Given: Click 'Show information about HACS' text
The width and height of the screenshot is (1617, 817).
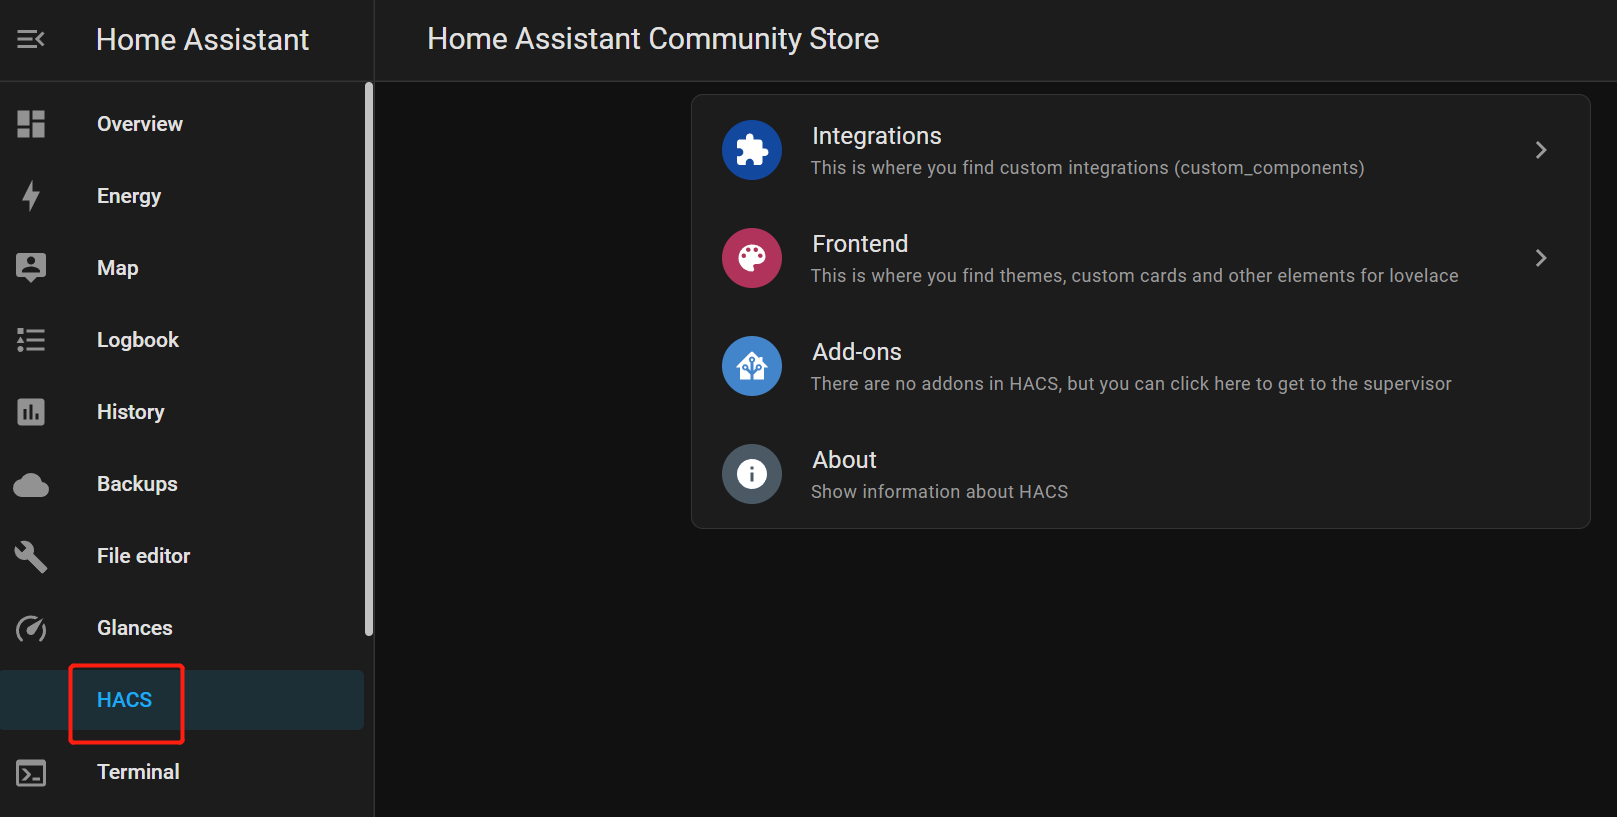Looking at the screenshot, I should click(x=939, y=492).
